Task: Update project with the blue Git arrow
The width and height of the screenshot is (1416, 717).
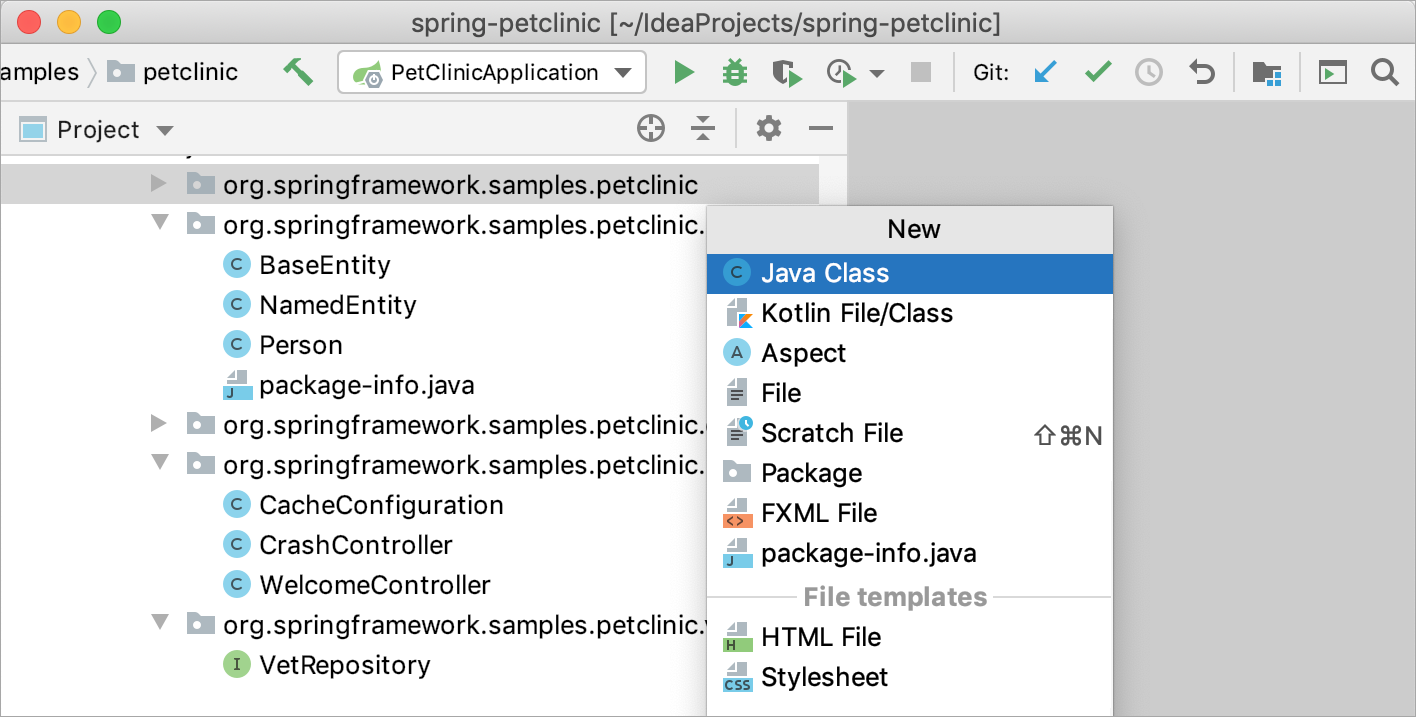Action: pos(1045,72)
